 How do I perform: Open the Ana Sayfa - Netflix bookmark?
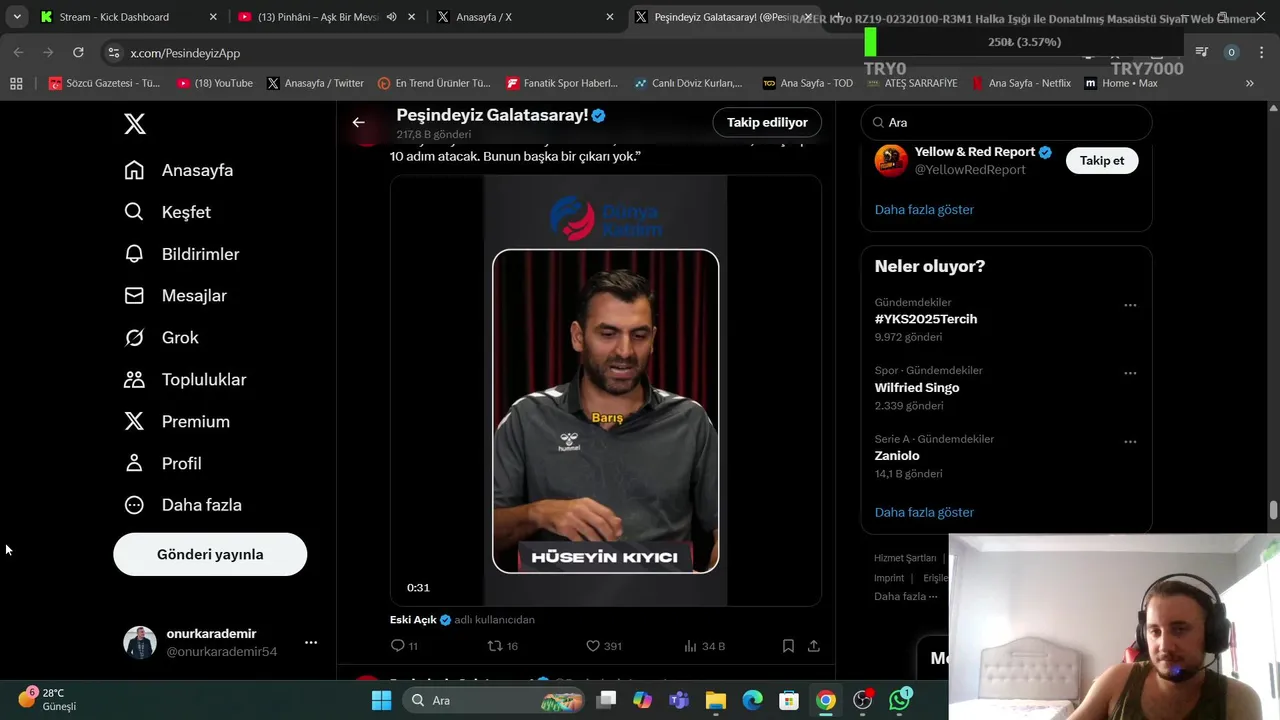[x=1021, y=83]
